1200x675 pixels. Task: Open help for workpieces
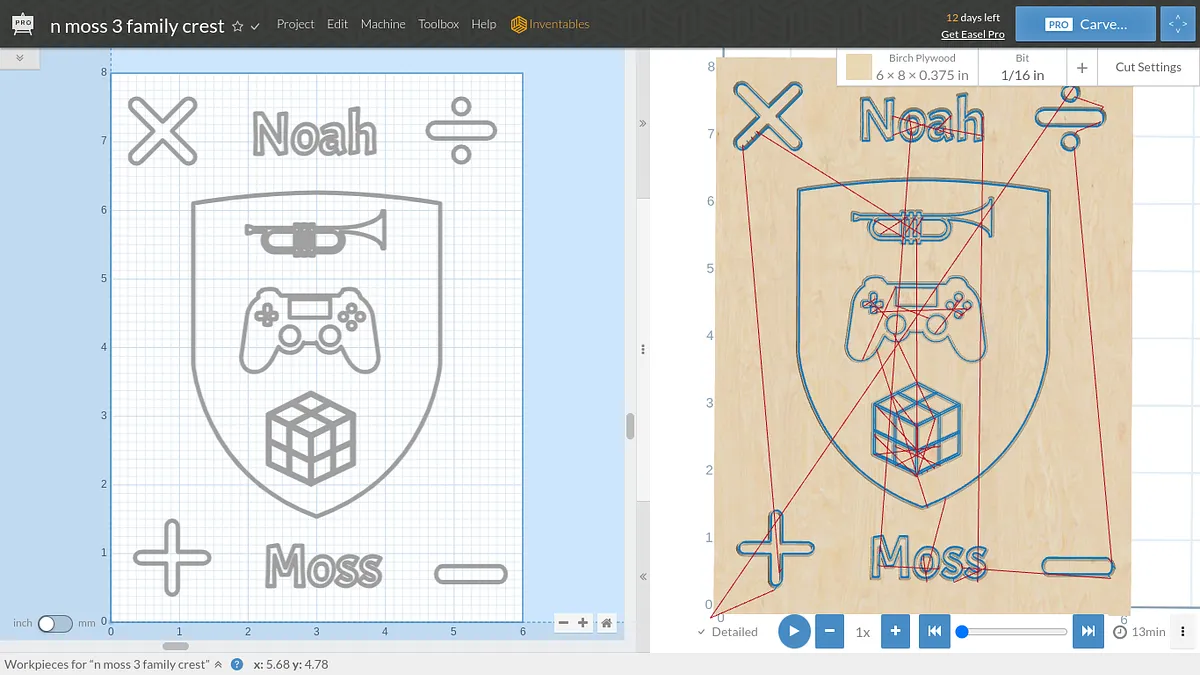(x=237, y=664)
